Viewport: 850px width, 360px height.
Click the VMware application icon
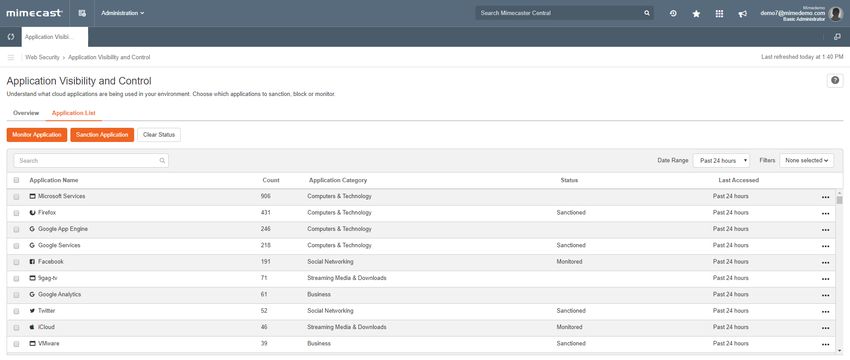pyautogui.click(x=33, y=343)
